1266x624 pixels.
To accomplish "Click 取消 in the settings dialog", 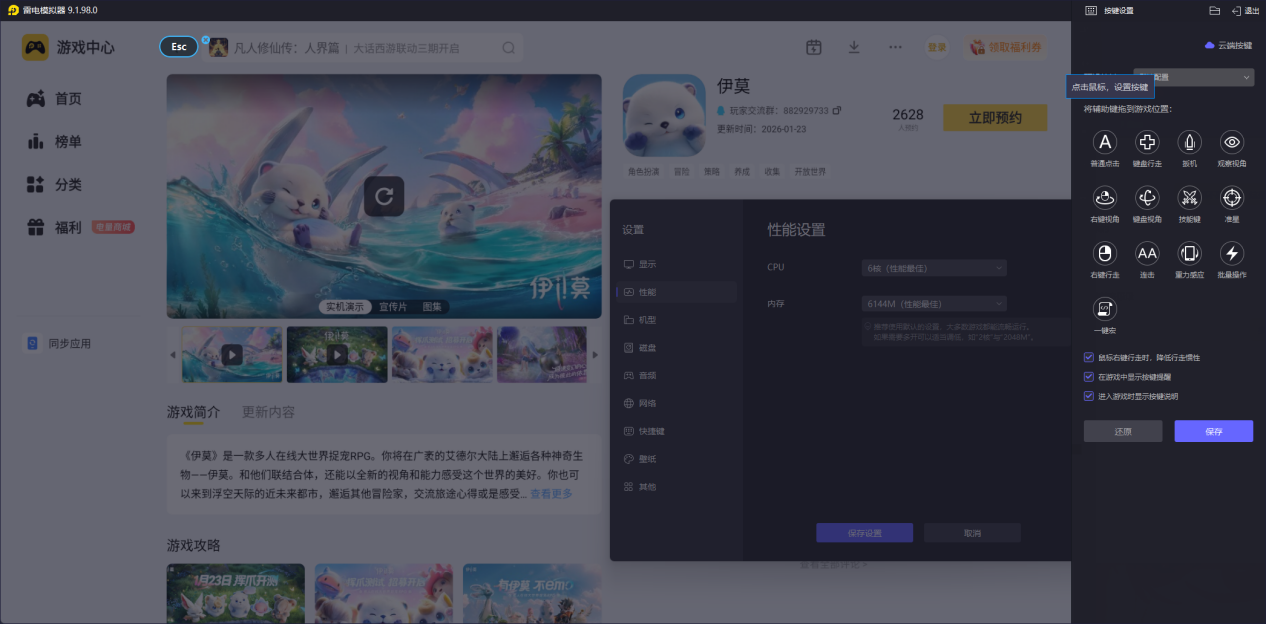I will pos(972,533).
